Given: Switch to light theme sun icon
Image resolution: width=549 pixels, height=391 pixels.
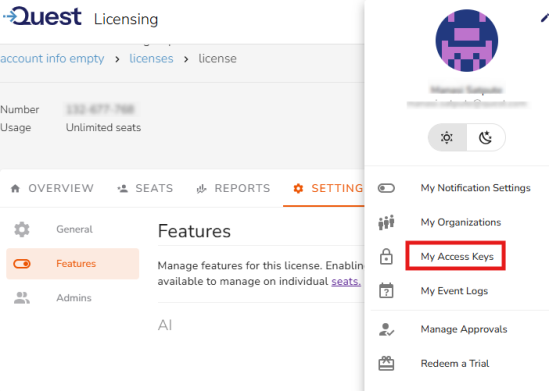Looking at the screenshot, I should pos(447,137).
